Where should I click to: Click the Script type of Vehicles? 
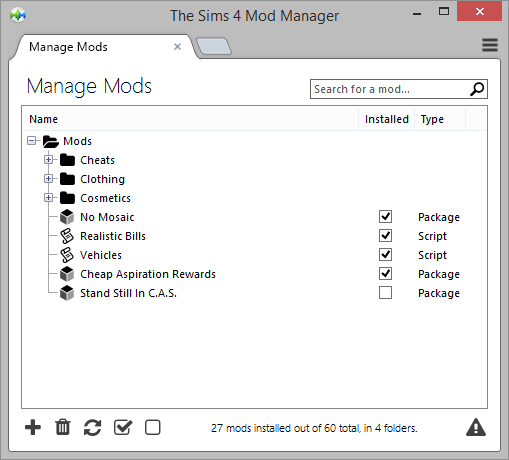click(432, 255)
